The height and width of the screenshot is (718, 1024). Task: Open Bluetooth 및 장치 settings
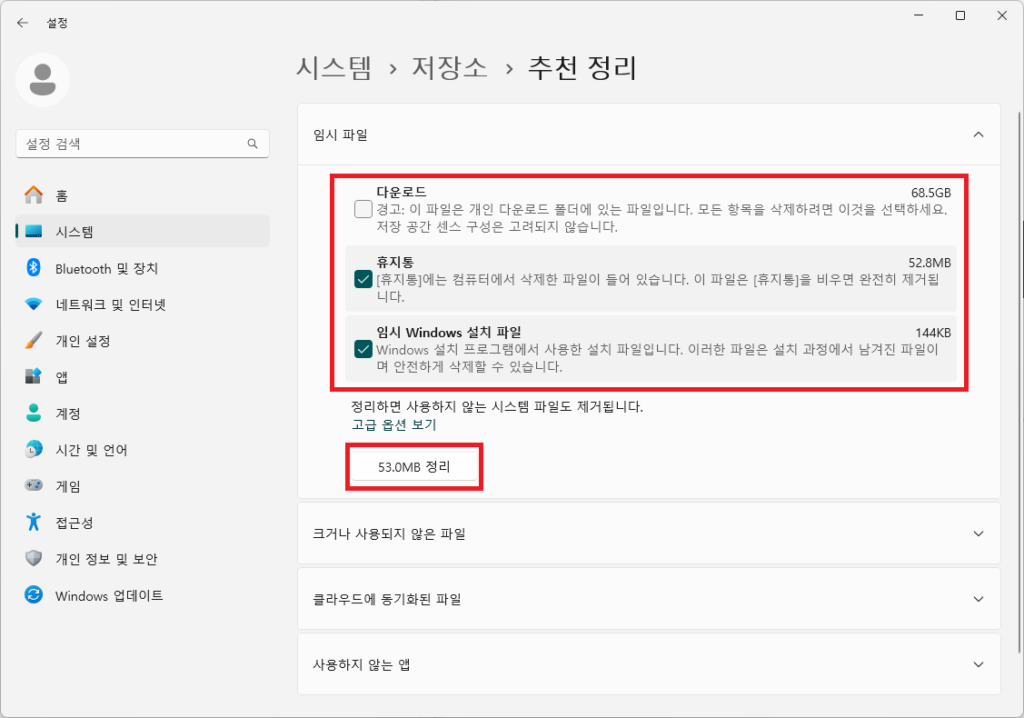[142, 268]
